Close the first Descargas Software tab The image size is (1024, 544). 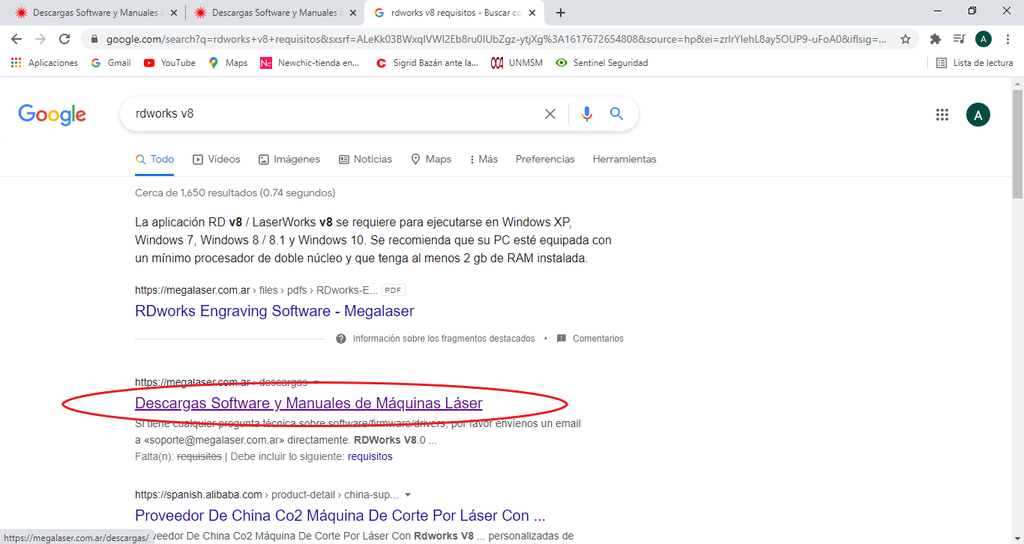[174, 12]
